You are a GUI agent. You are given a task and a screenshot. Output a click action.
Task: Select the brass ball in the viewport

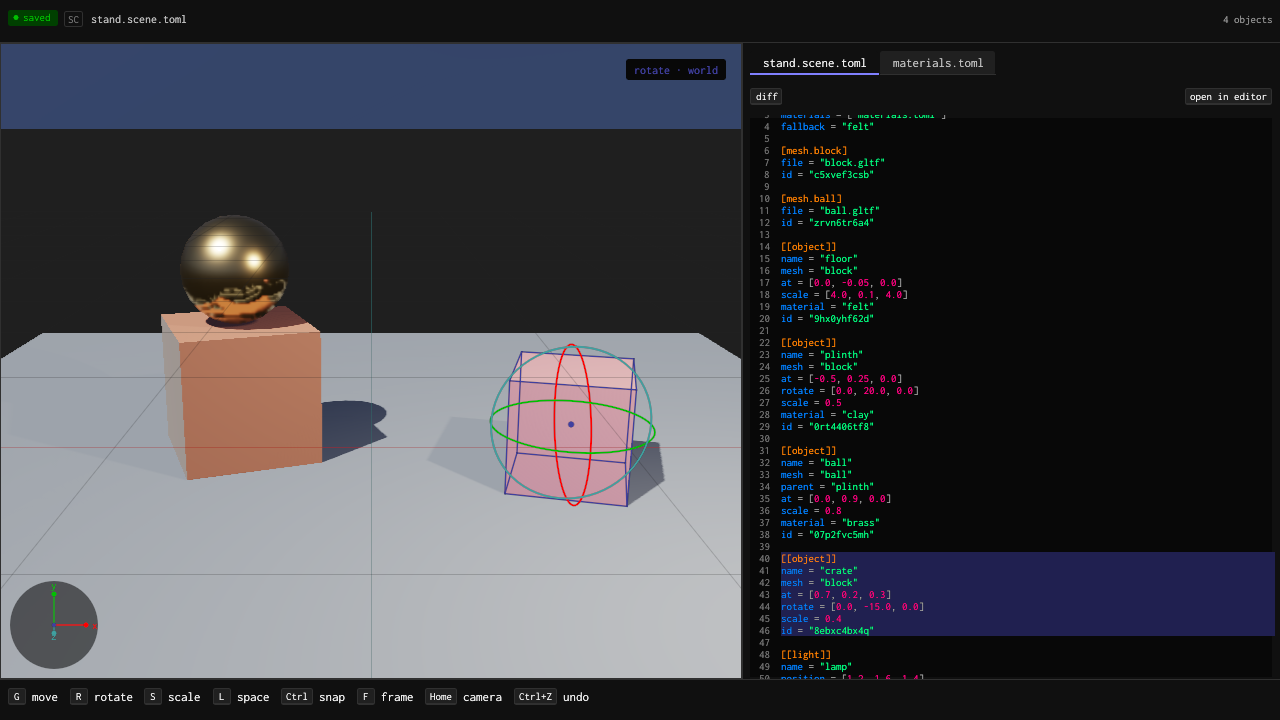(234, 270)
